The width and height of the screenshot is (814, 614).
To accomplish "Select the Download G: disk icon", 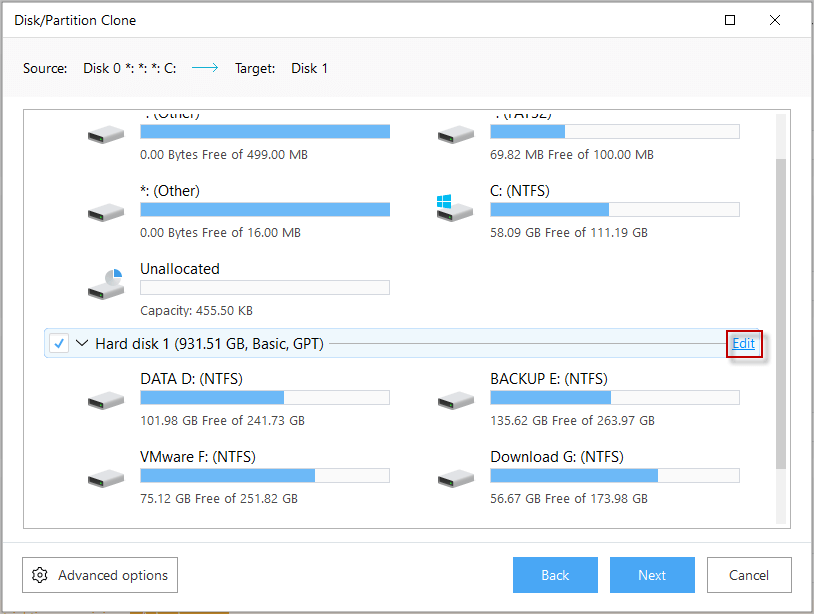I will 456,476.
